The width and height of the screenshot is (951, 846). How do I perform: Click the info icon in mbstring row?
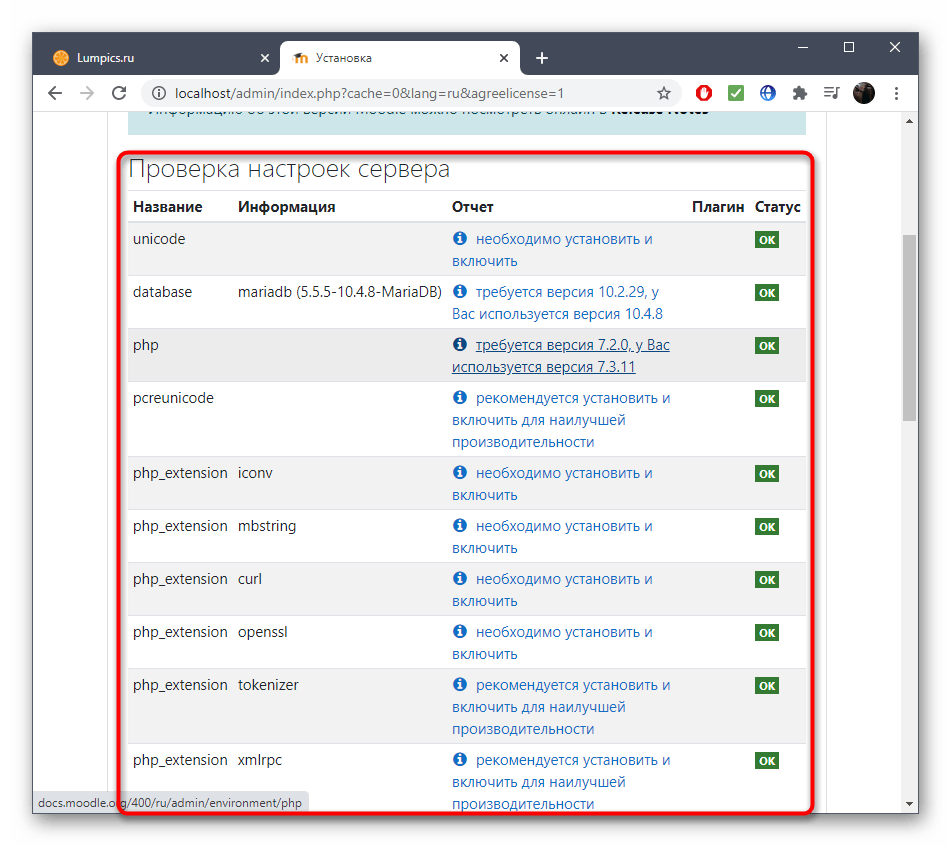[460, 525]
